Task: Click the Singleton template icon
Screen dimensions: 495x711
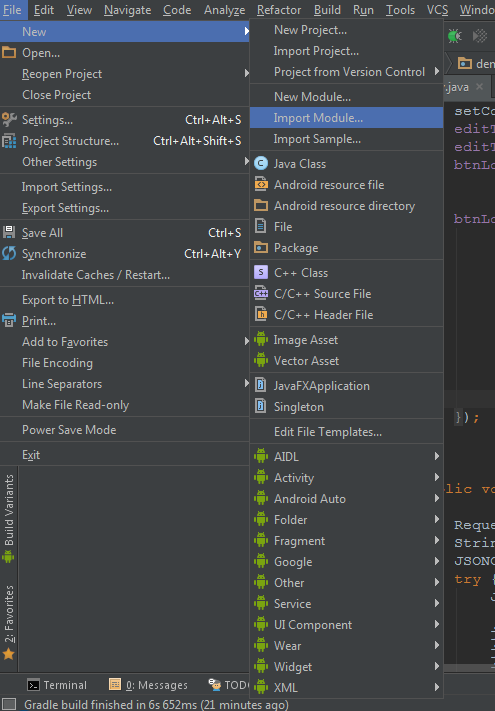Action: coord(261,406)
